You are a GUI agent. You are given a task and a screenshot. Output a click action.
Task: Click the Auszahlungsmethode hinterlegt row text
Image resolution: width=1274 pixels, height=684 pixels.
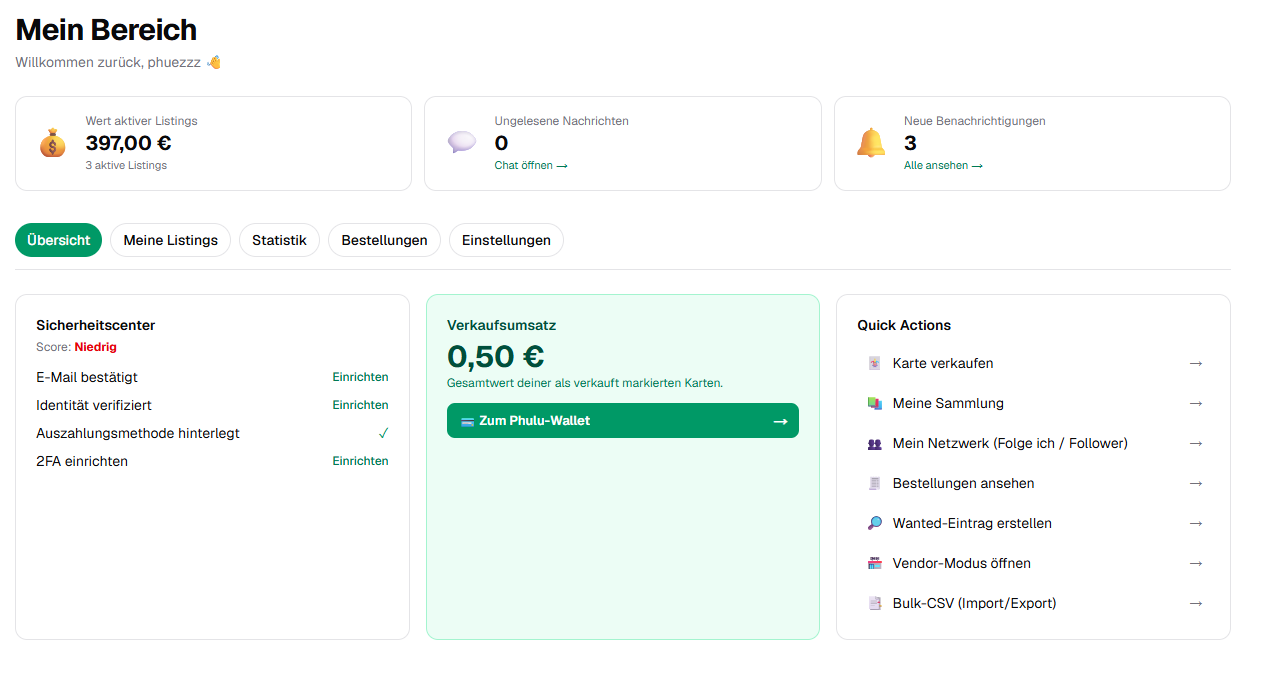138,433
